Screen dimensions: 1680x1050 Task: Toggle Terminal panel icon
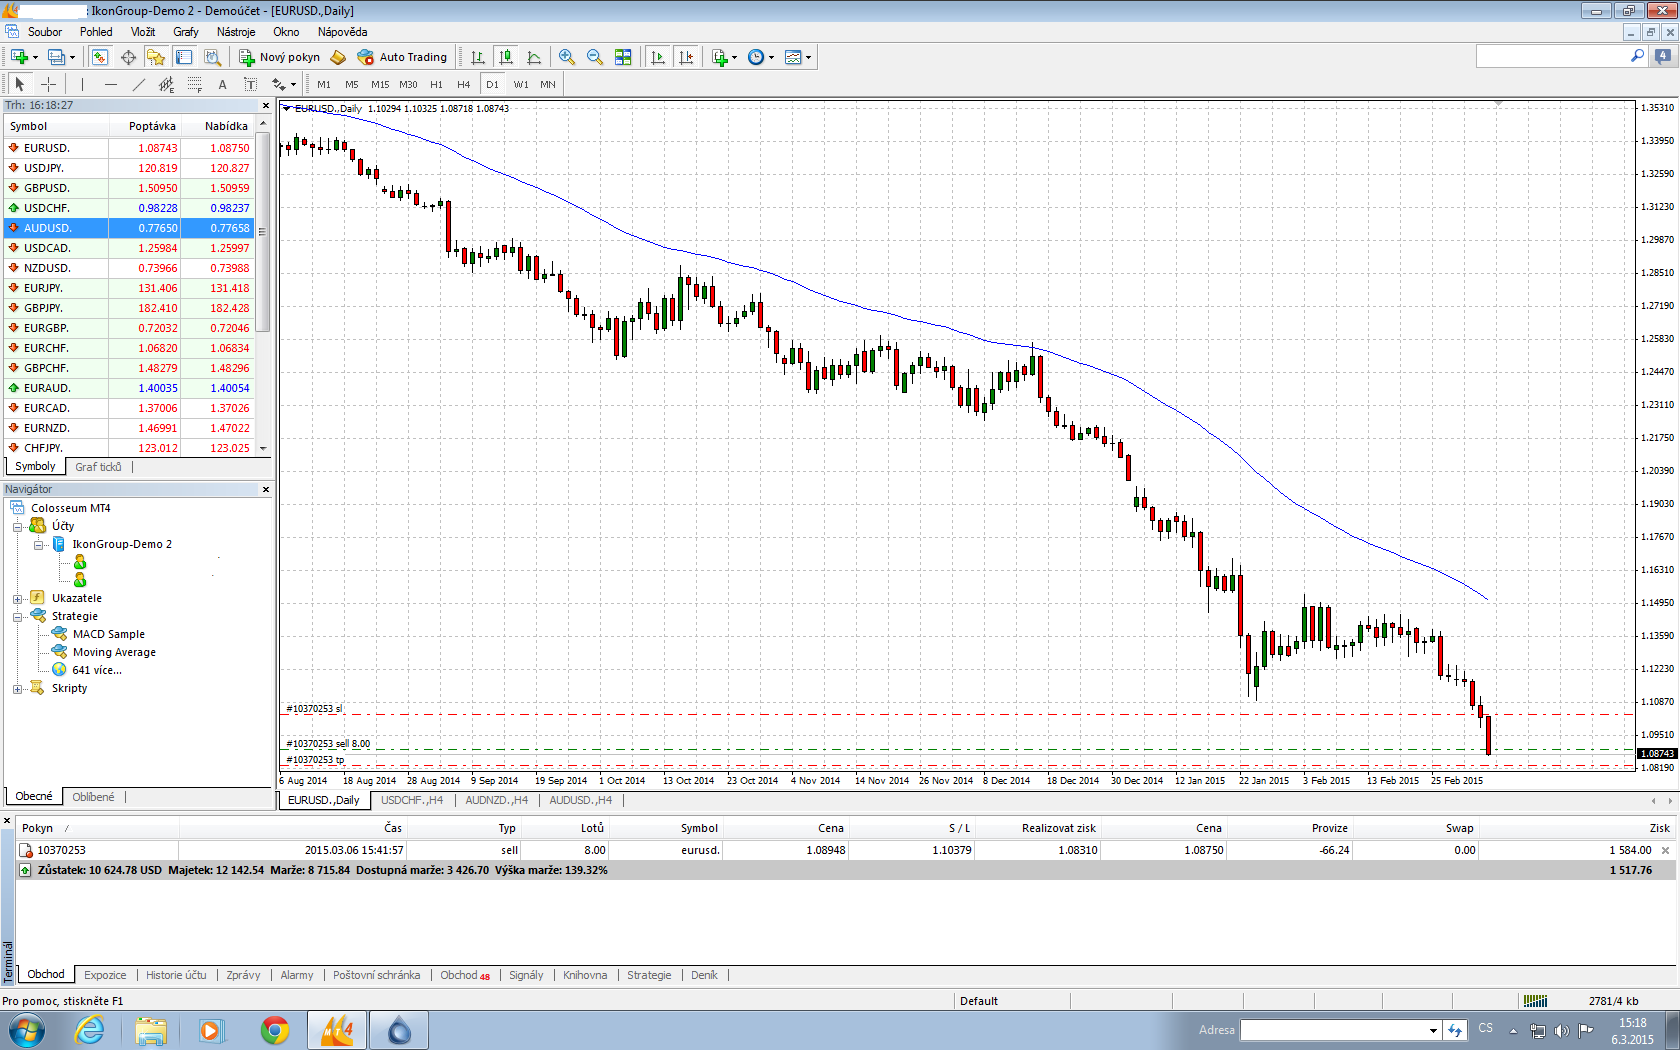(x=184, y=57)
